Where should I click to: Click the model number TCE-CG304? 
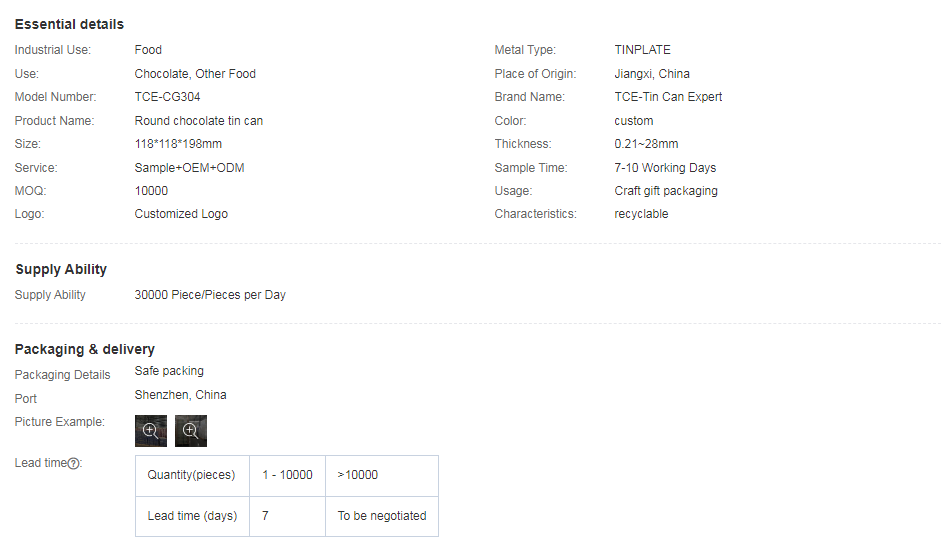(172, 97)
